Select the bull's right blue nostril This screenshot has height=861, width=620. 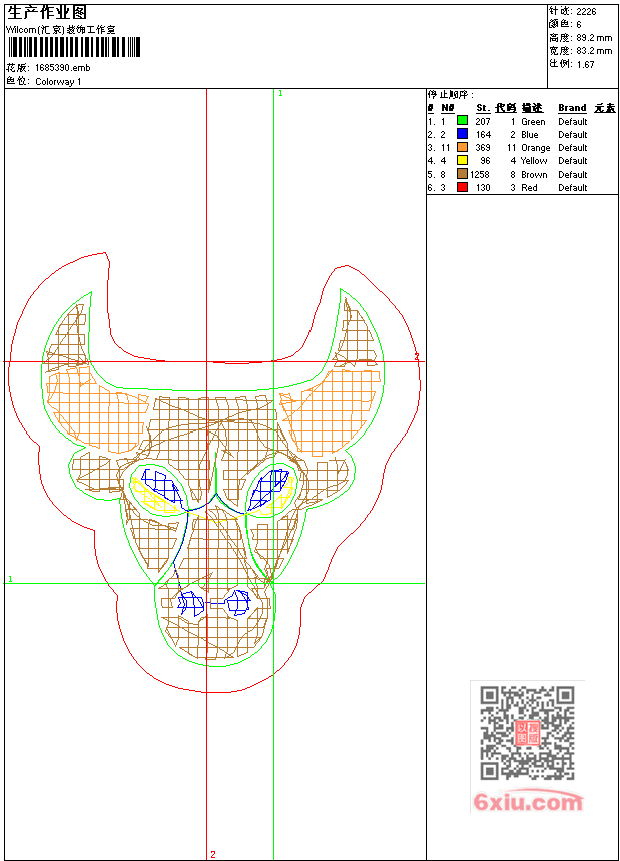238,601
